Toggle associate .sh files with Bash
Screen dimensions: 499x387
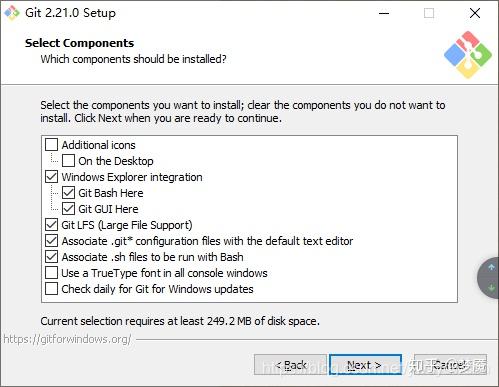click(x=51, y=257)
